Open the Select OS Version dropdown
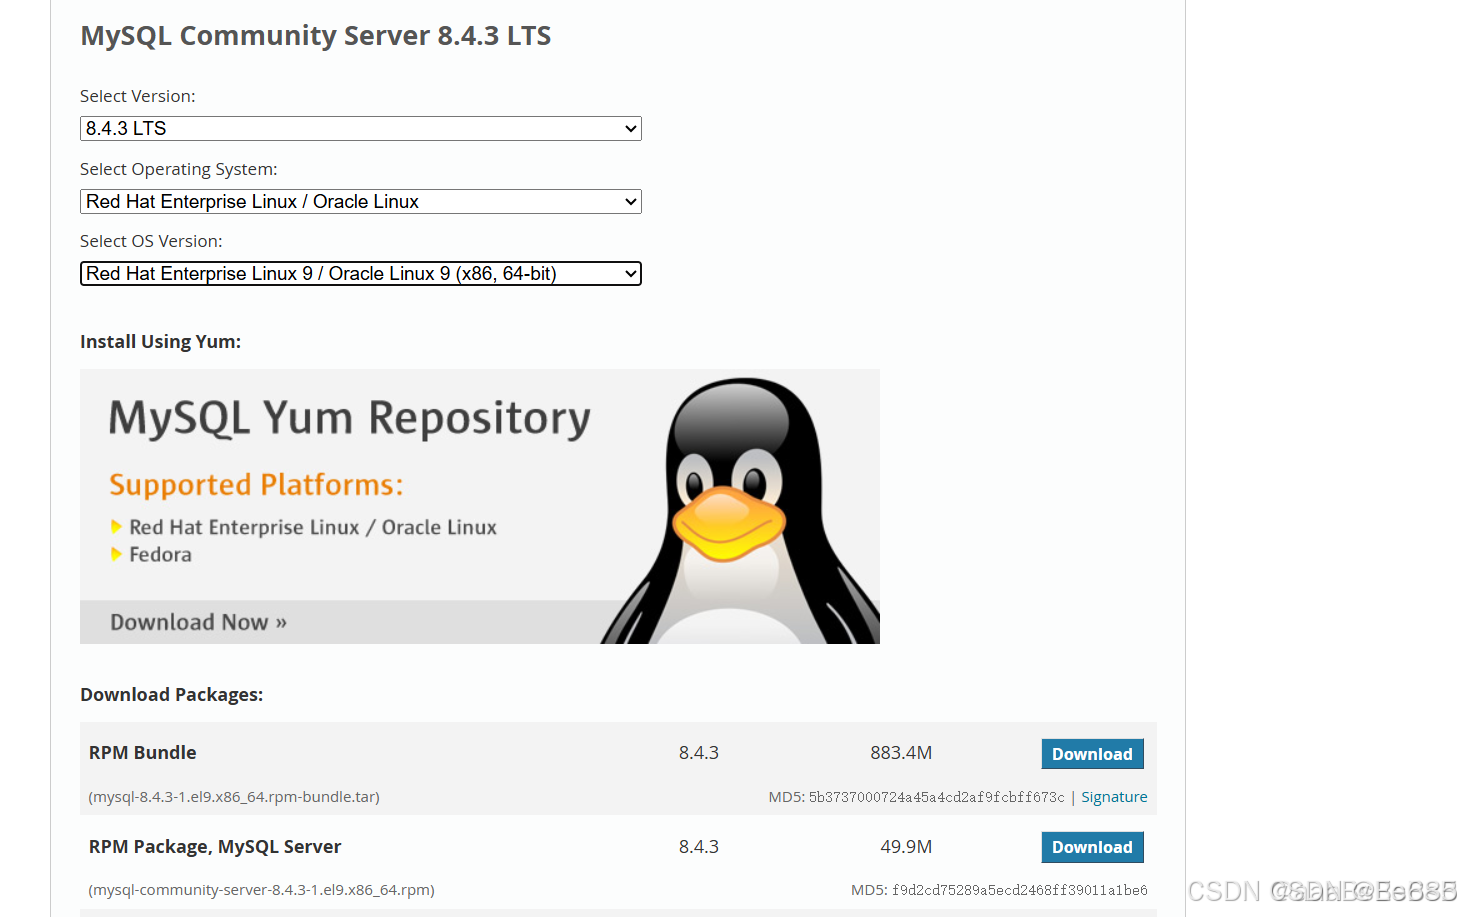Viewport: 1461px width, 917px height. pyautogui.click(x=360, y=273)
